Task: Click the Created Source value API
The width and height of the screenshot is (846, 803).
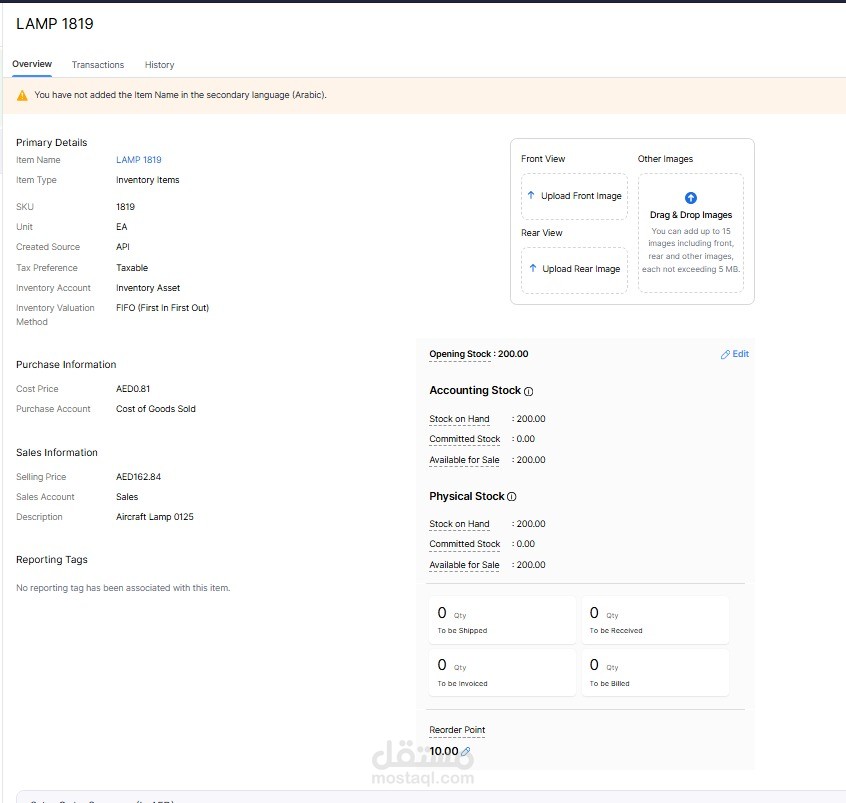Action: pyautogui.click(x=122, y=247)
